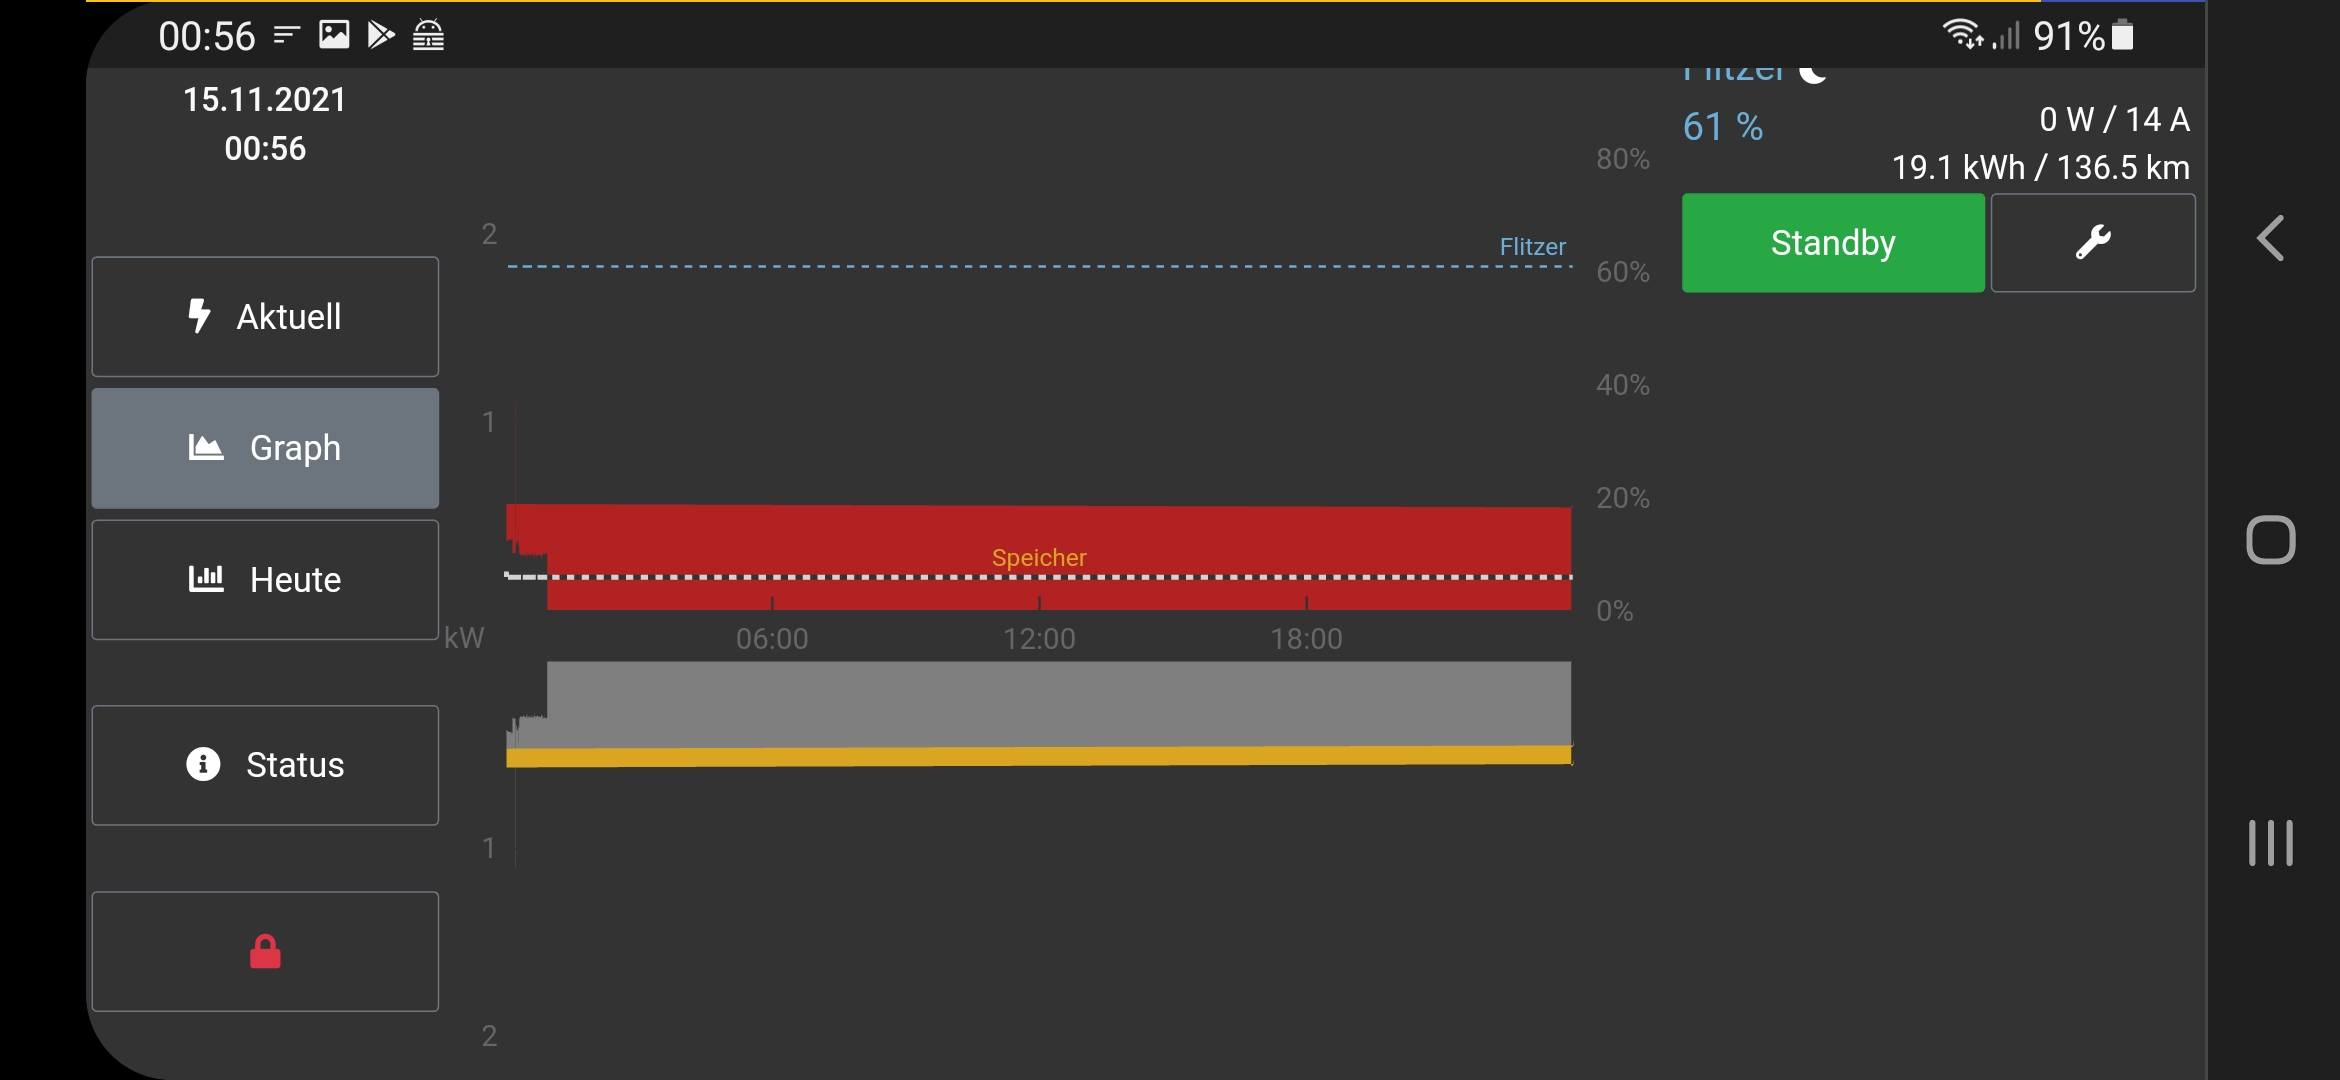The width and height of the screenshot is (2340, 1080).
Task: Tap the red lock icon button
Action: click(x=265, y=952)
